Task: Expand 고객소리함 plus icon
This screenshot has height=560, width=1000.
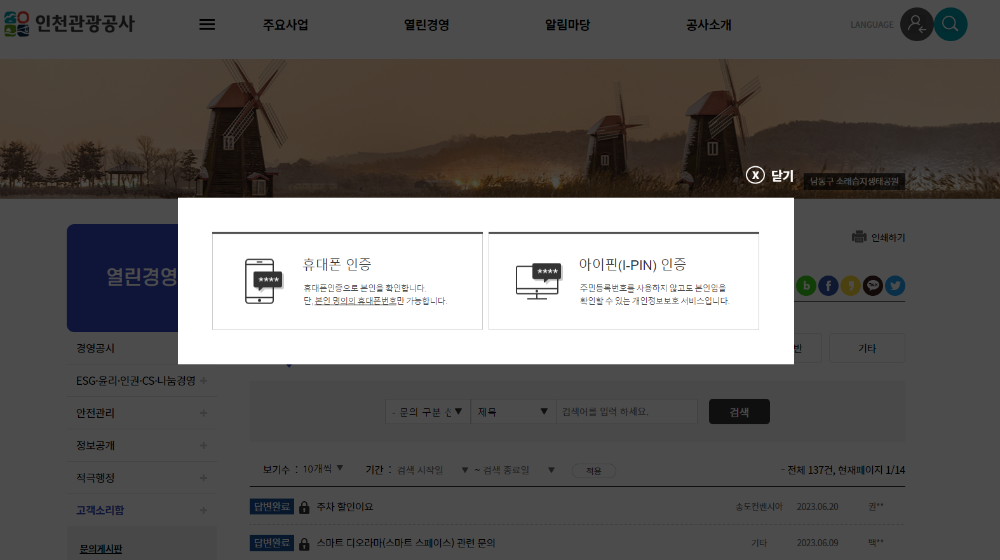Action: [203, 510]
